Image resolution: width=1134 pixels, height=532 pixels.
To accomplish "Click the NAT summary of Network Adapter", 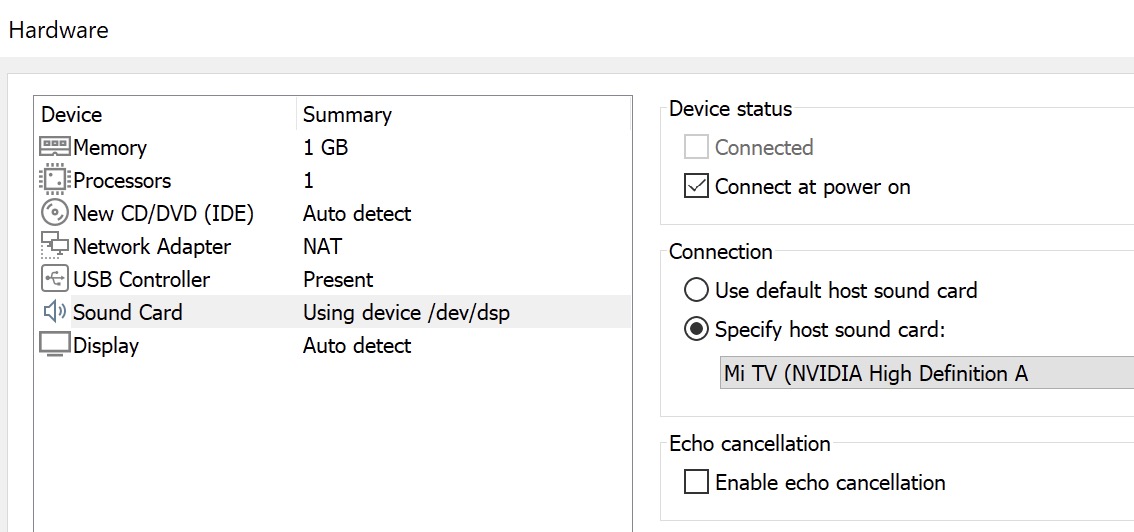I will (322, 246).
